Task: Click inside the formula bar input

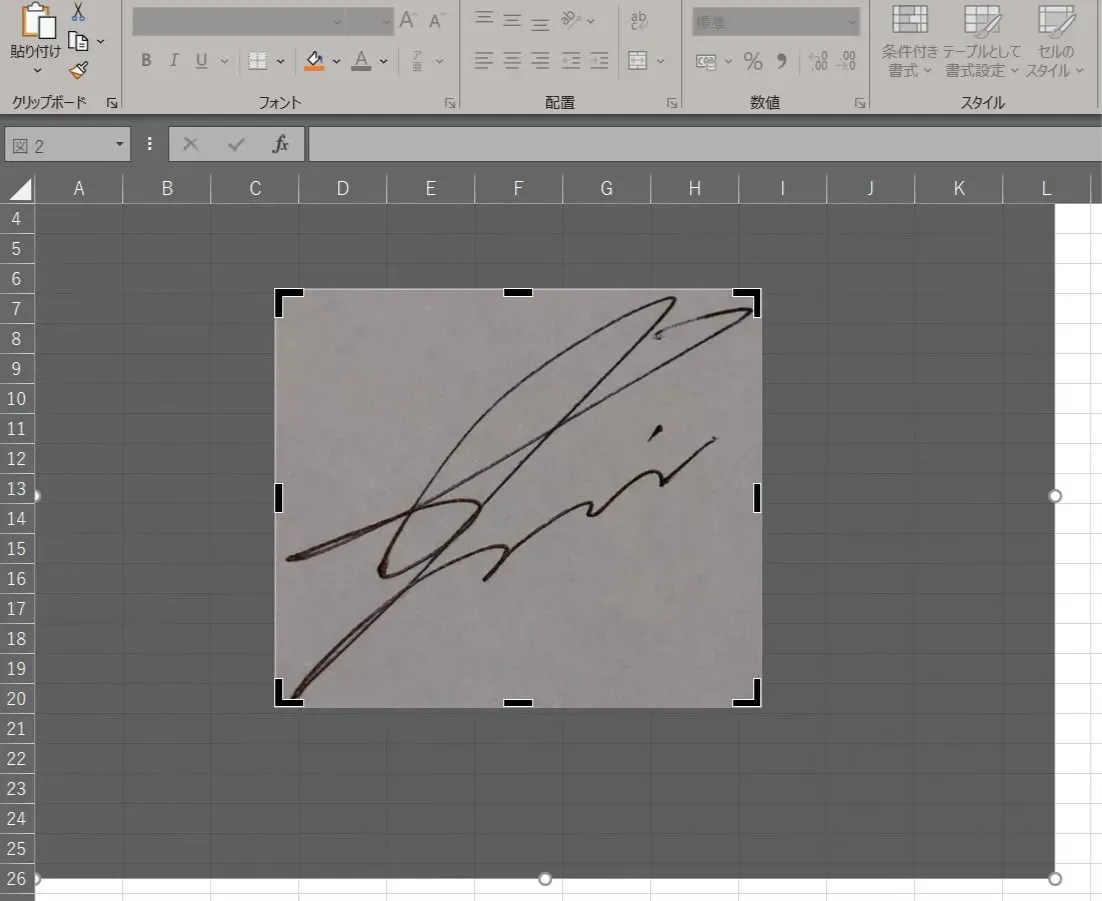Action: point(705,144)
